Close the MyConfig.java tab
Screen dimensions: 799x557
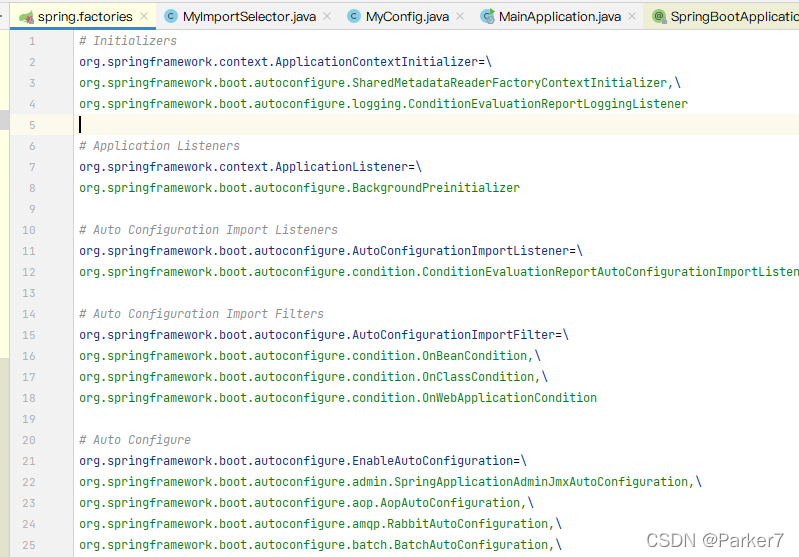click(x=460, y=16)
